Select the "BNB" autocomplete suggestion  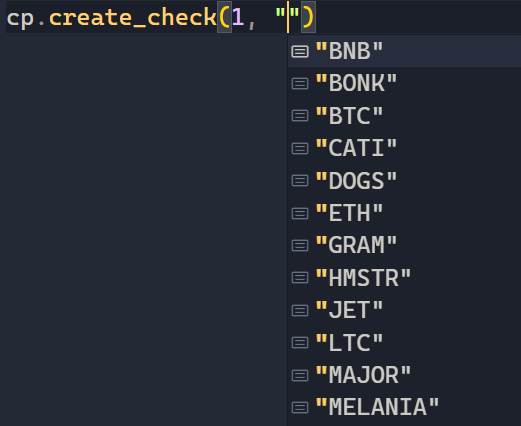click(404, 51)
